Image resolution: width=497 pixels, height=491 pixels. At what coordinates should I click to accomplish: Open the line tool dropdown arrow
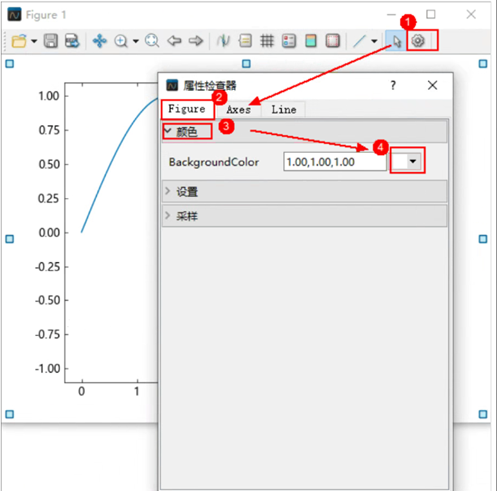click(374, 41)
